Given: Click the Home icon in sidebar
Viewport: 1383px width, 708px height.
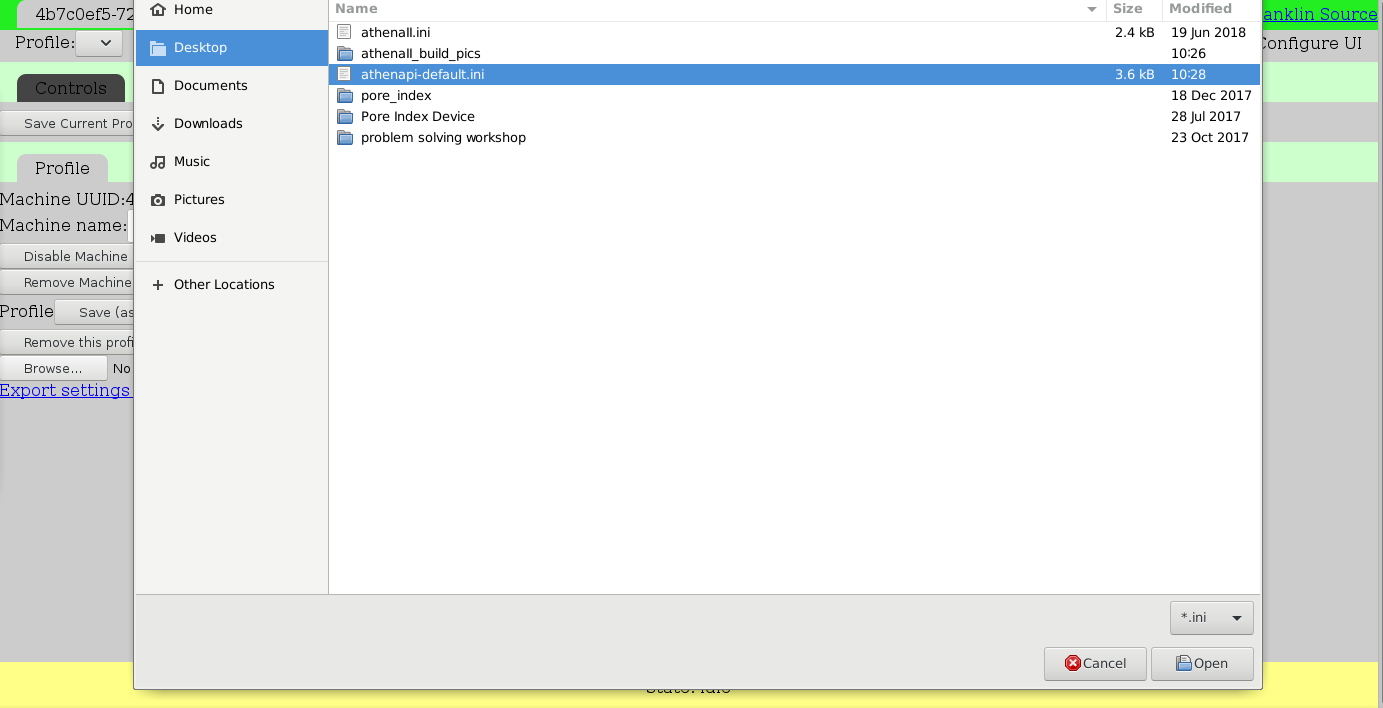Looking at the screenshot, I should [158, 10].
